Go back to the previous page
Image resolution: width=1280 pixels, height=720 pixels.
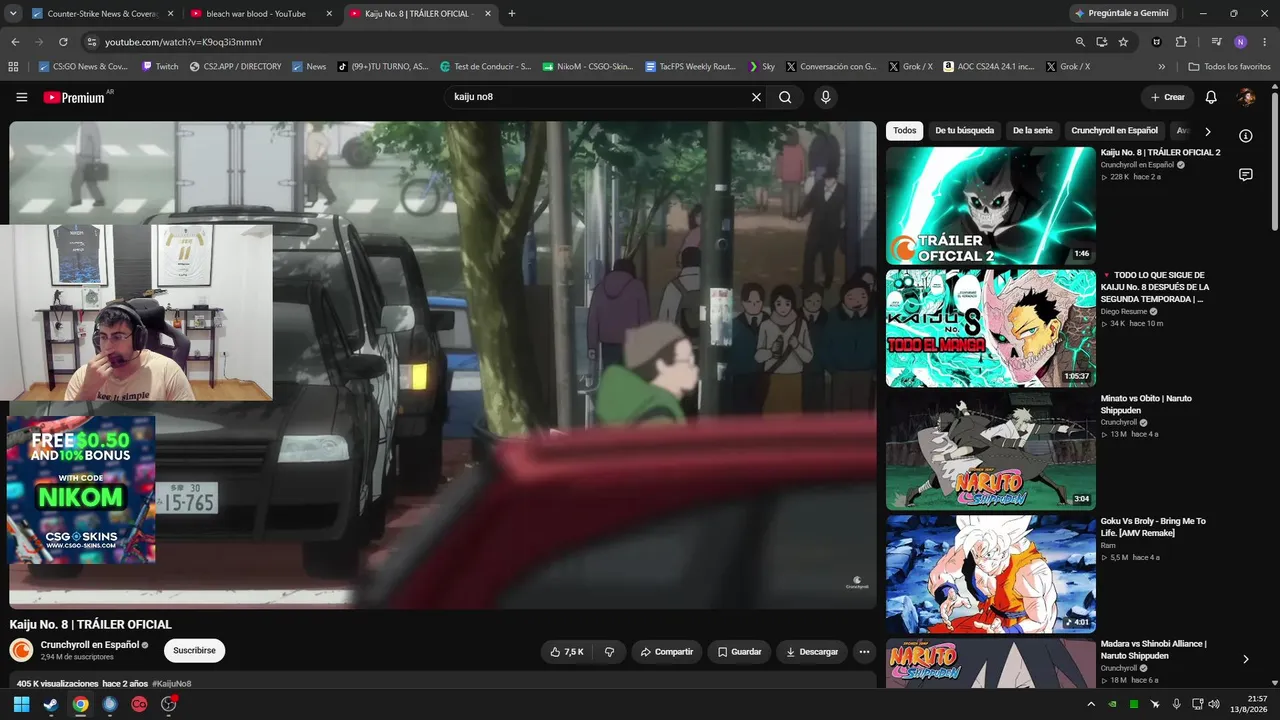15,42
